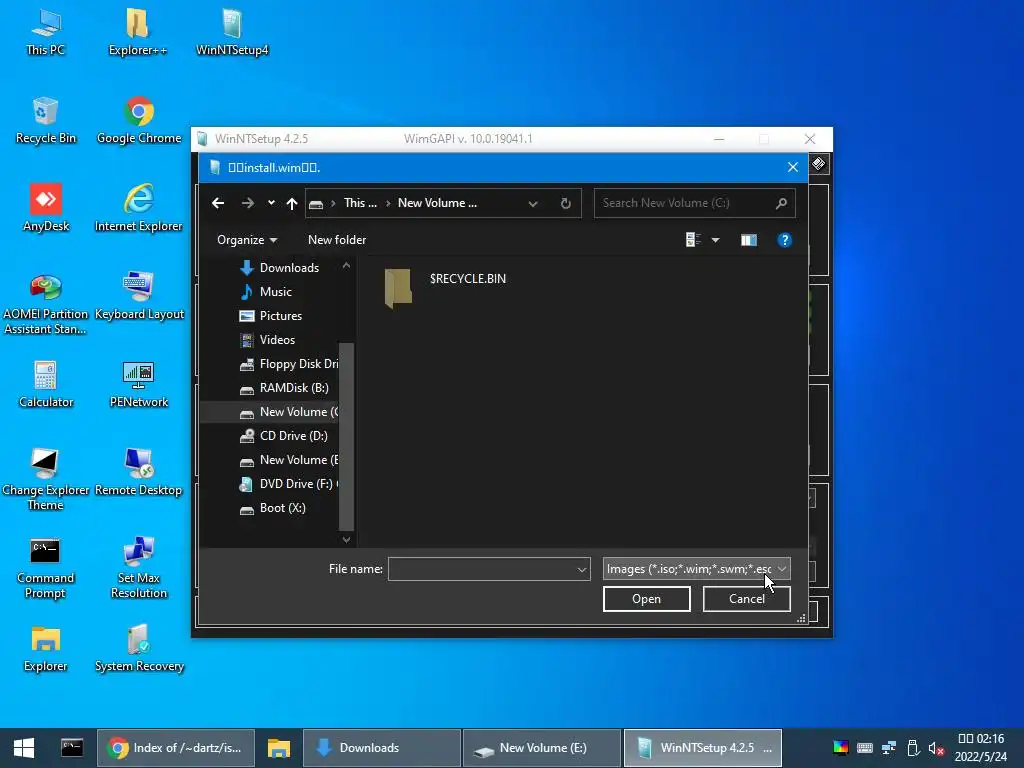
Task: Open Command Prompt desktop icon
Action: (x=45, y=568)
